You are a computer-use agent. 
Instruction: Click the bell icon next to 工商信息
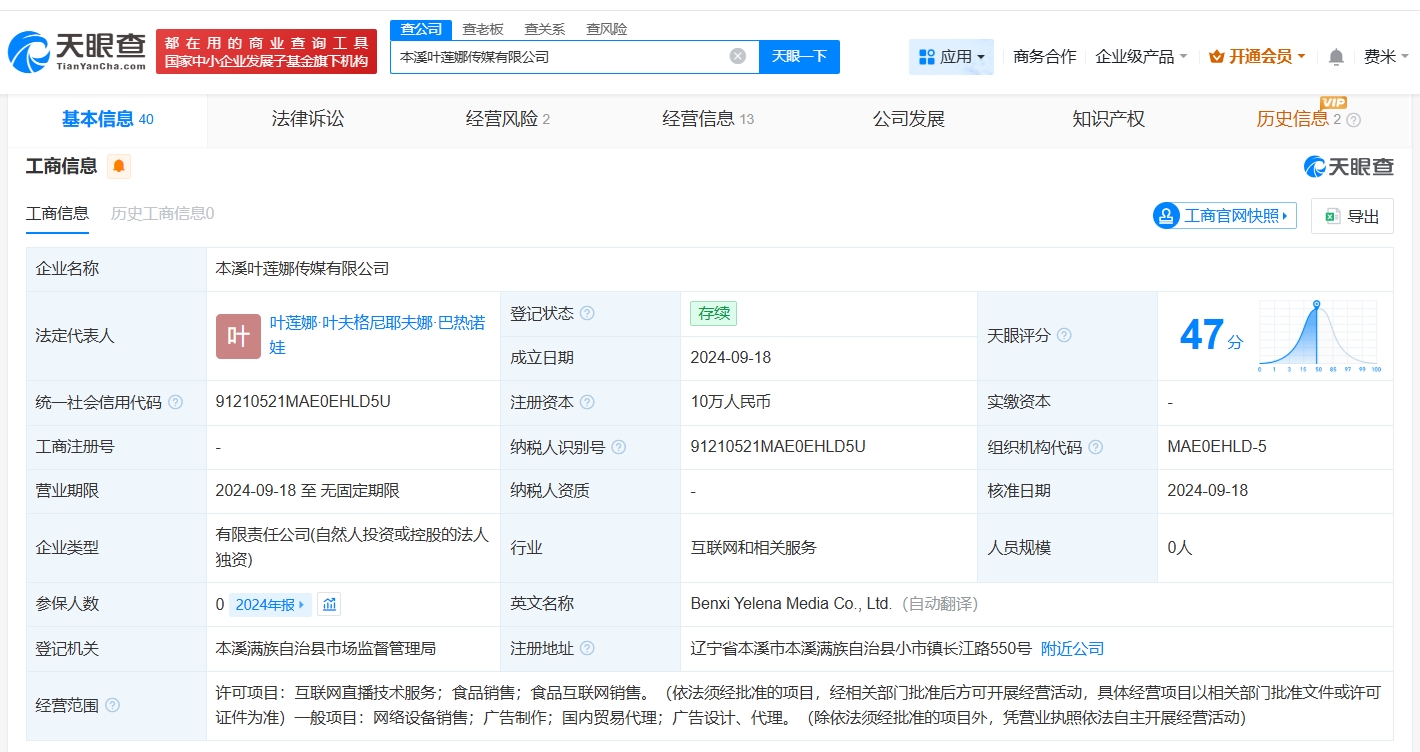click(119, 167)
